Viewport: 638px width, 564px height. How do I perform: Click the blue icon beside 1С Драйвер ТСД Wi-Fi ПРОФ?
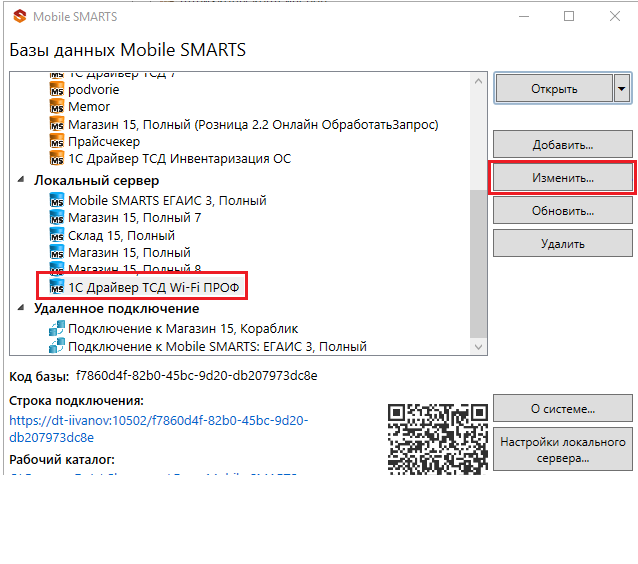click(x=57, y=287)
